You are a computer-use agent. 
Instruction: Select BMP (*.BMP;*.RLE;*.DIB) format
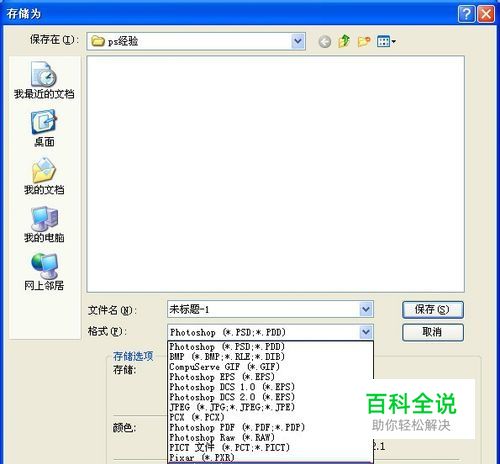270,357
